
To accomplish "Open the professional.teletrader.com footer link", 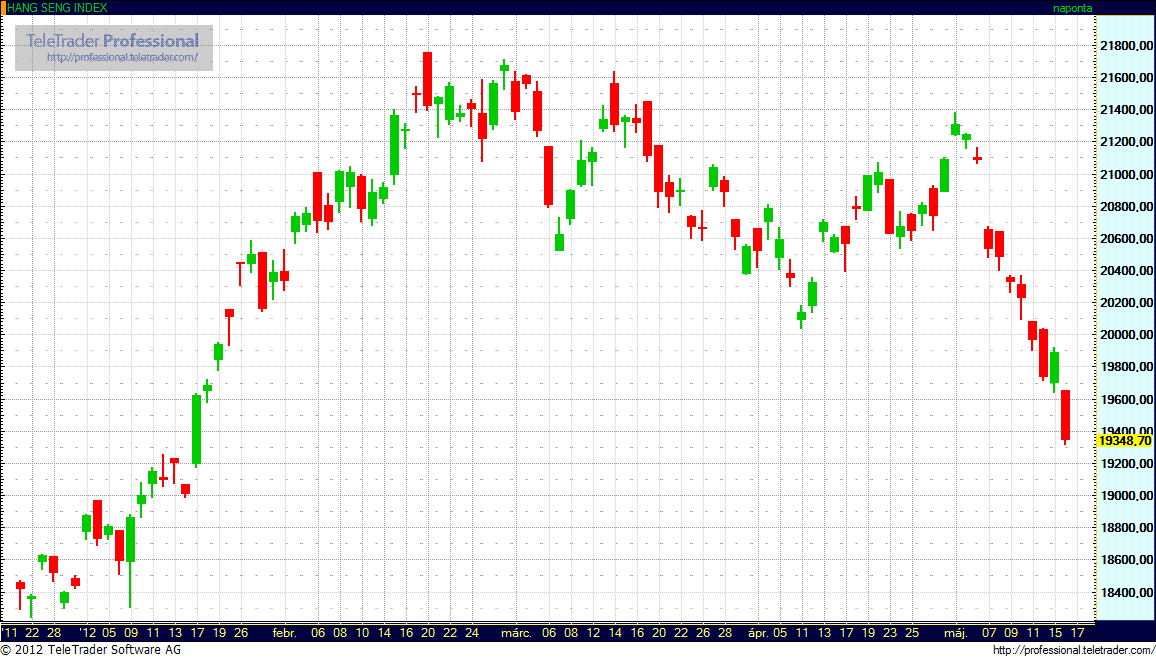I will coord(1072,650).
